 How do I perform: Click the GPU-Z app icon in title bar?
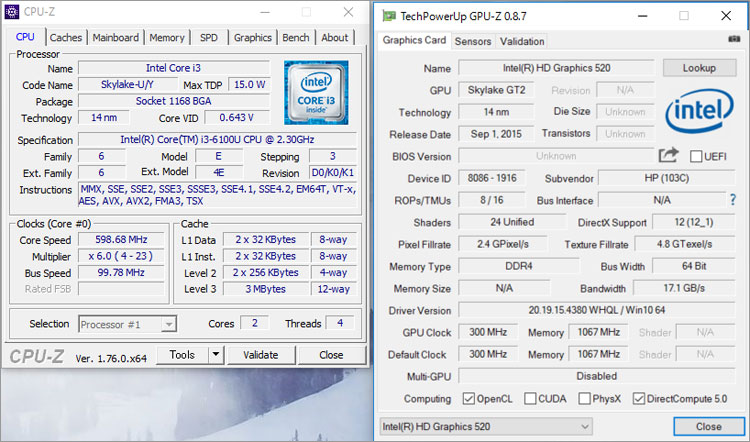[x=389, y=16]
